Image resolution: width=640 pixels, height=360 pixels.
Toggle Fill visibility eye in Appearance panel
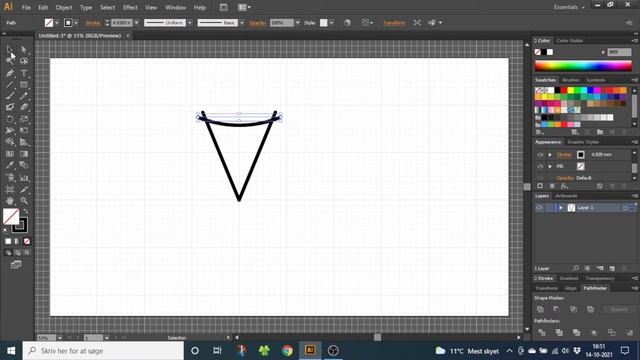click(x=540, y=167)
